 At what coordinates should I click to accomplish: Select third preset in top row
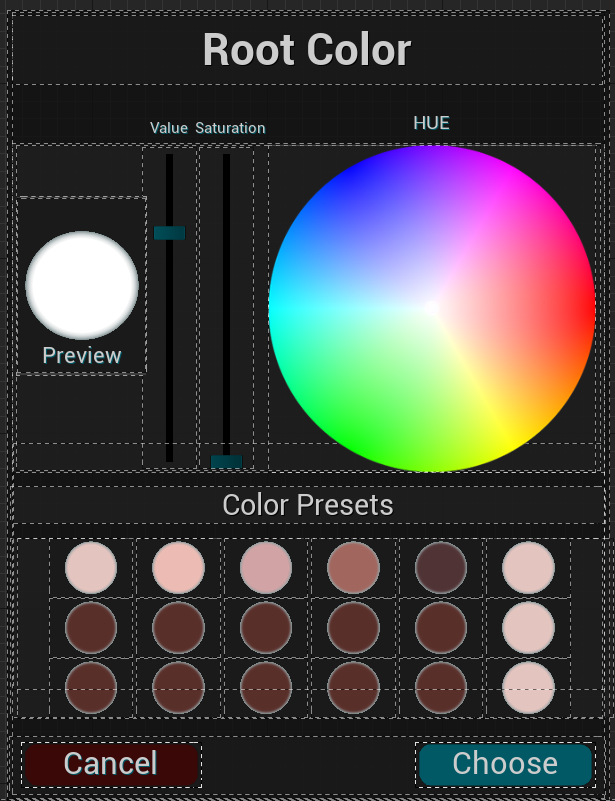pos(266,568)
